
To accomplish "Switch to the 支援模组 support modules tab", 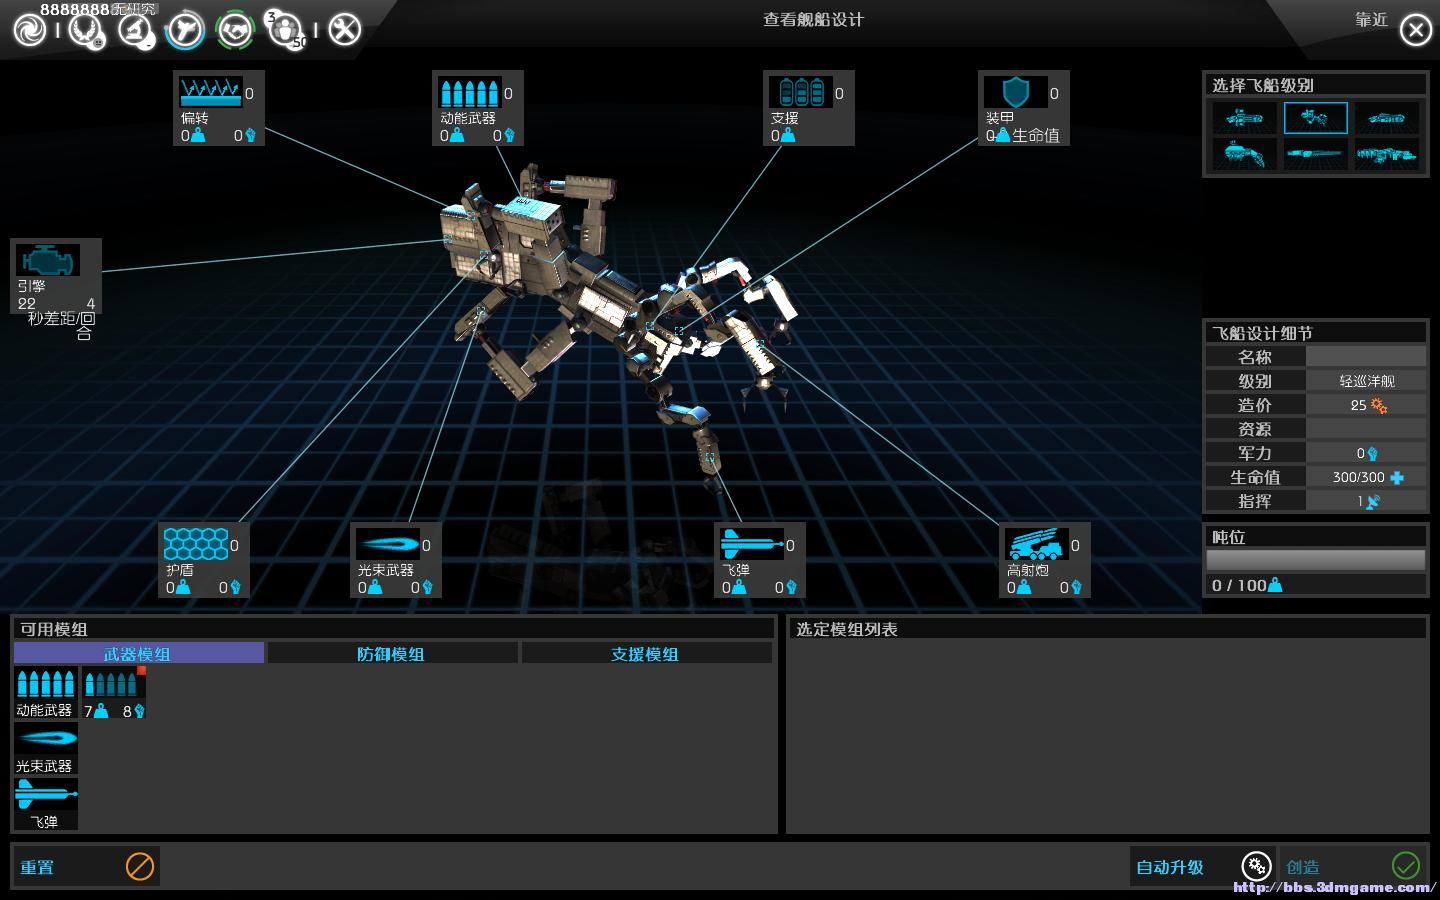I will click(646, 653).
